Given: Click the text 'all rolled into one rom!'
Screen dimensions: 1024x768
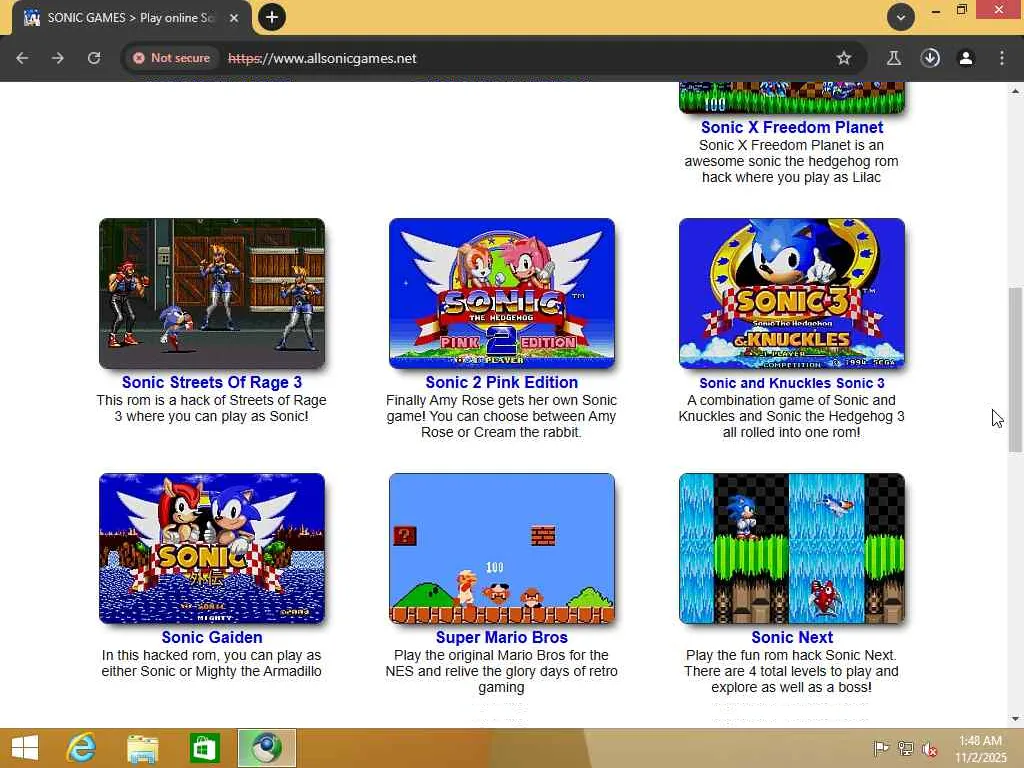Looking at the screenshot, I should pyautogui.click(x=792, y=432).
